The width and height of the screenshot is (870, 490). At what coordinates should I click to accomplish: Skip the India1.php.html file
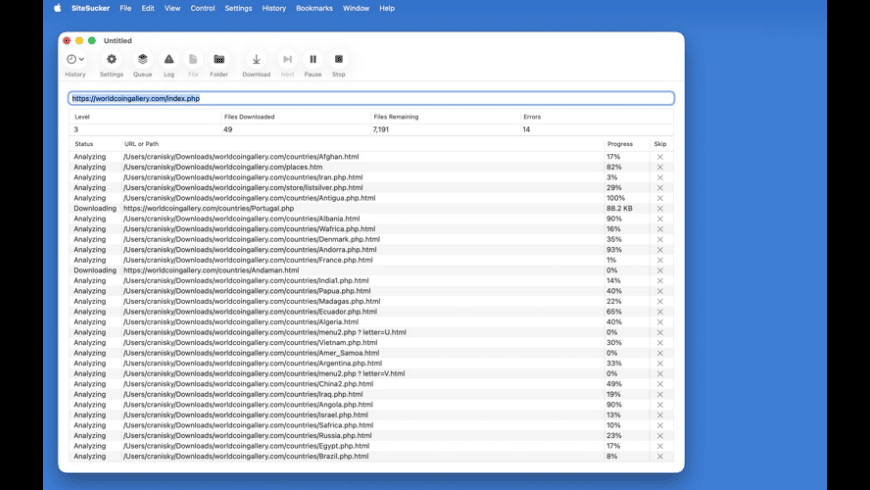click(660, 281)
